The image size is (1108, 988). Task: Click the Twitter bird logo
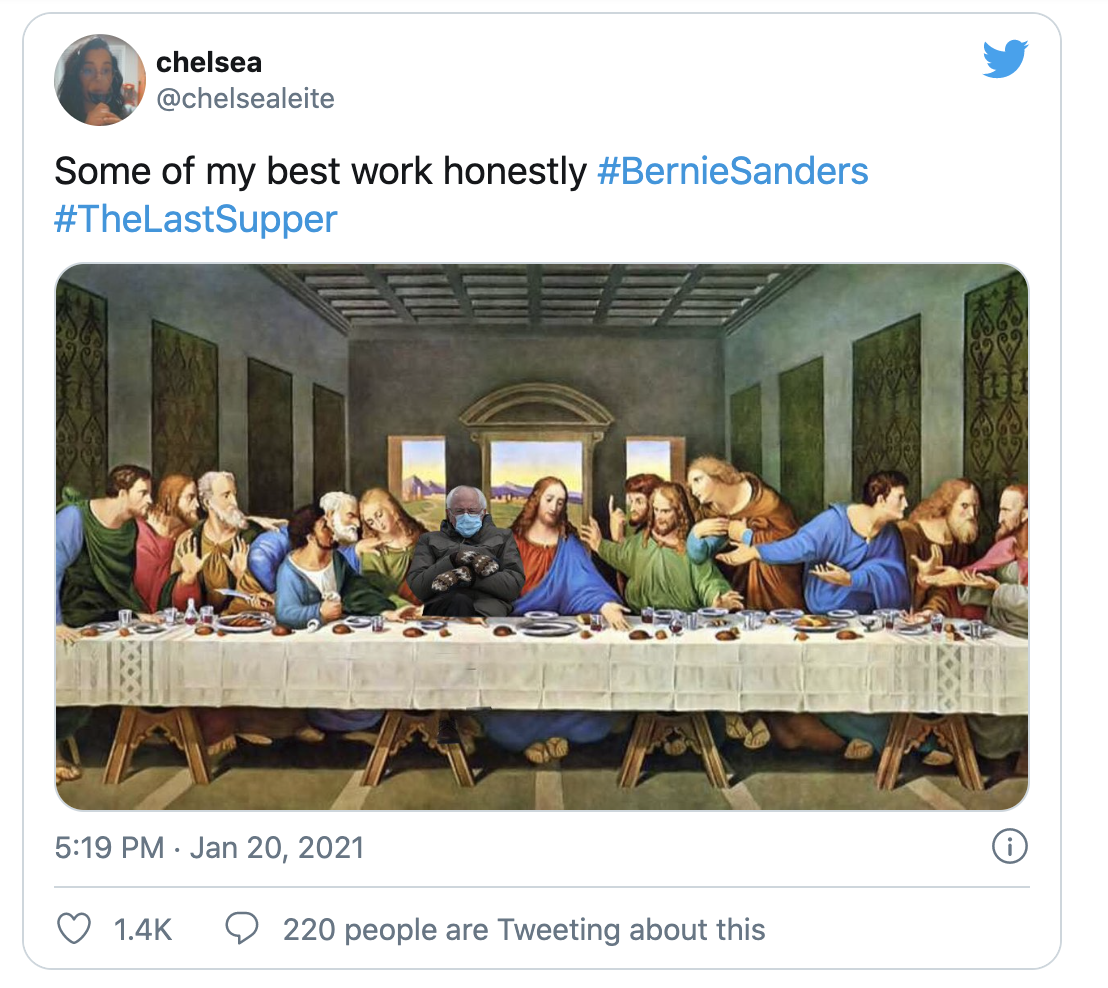(x=1005, y=58)
